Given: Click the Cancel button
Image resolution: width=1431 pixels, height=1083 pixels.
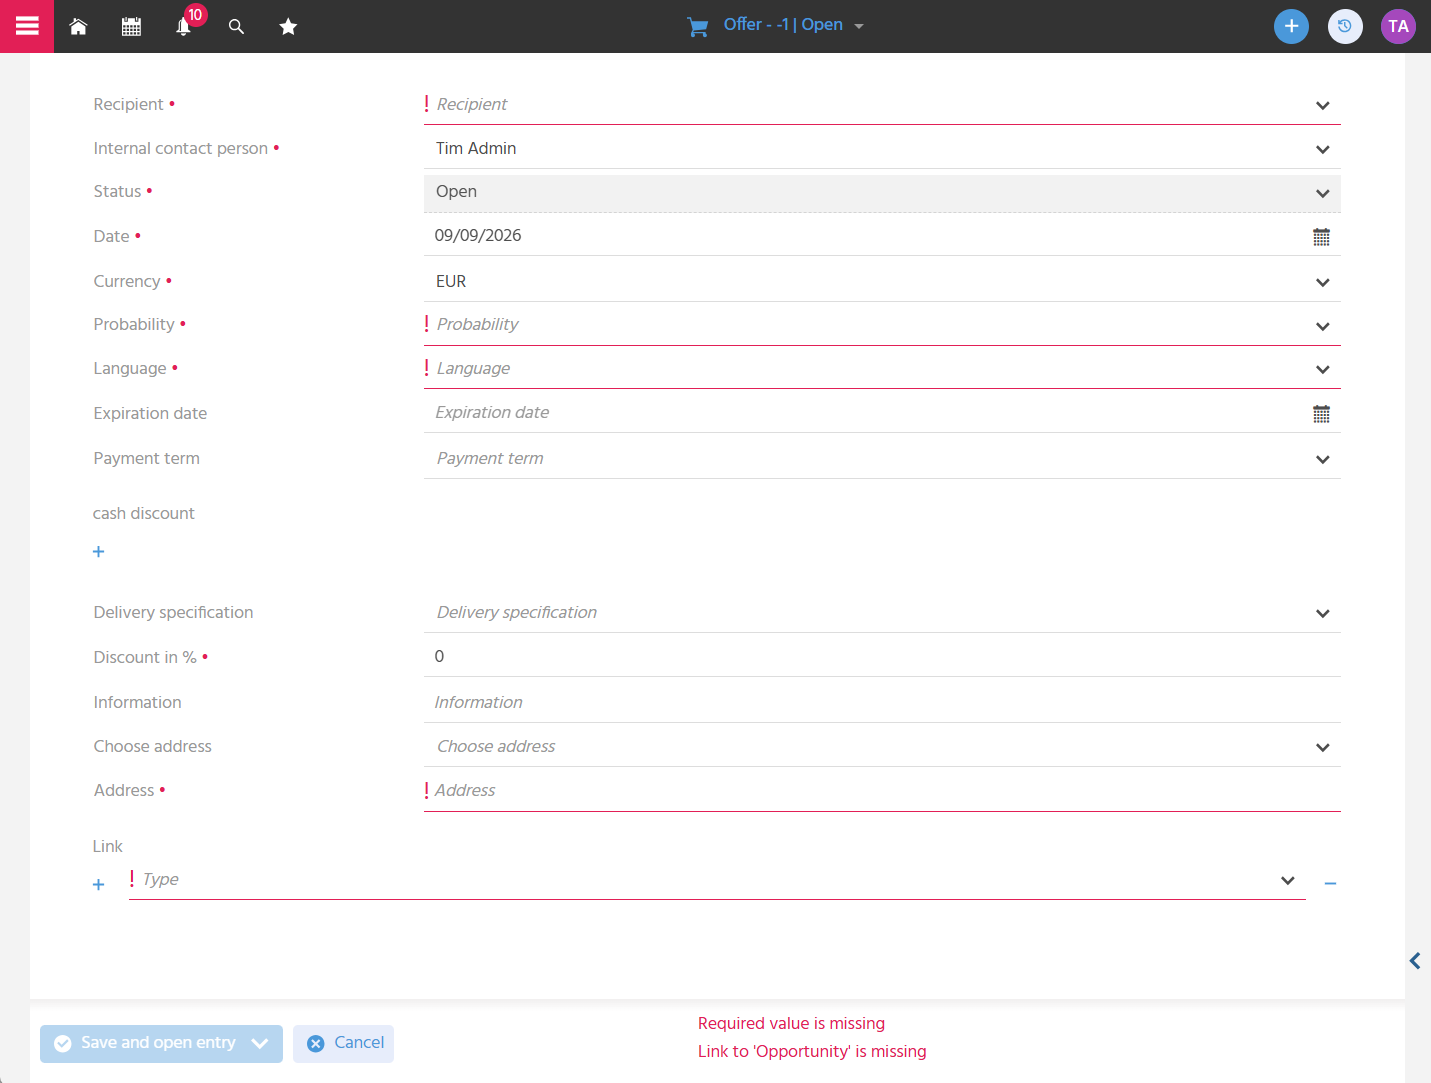Looking at the screenshot, I should point(343,1044).
